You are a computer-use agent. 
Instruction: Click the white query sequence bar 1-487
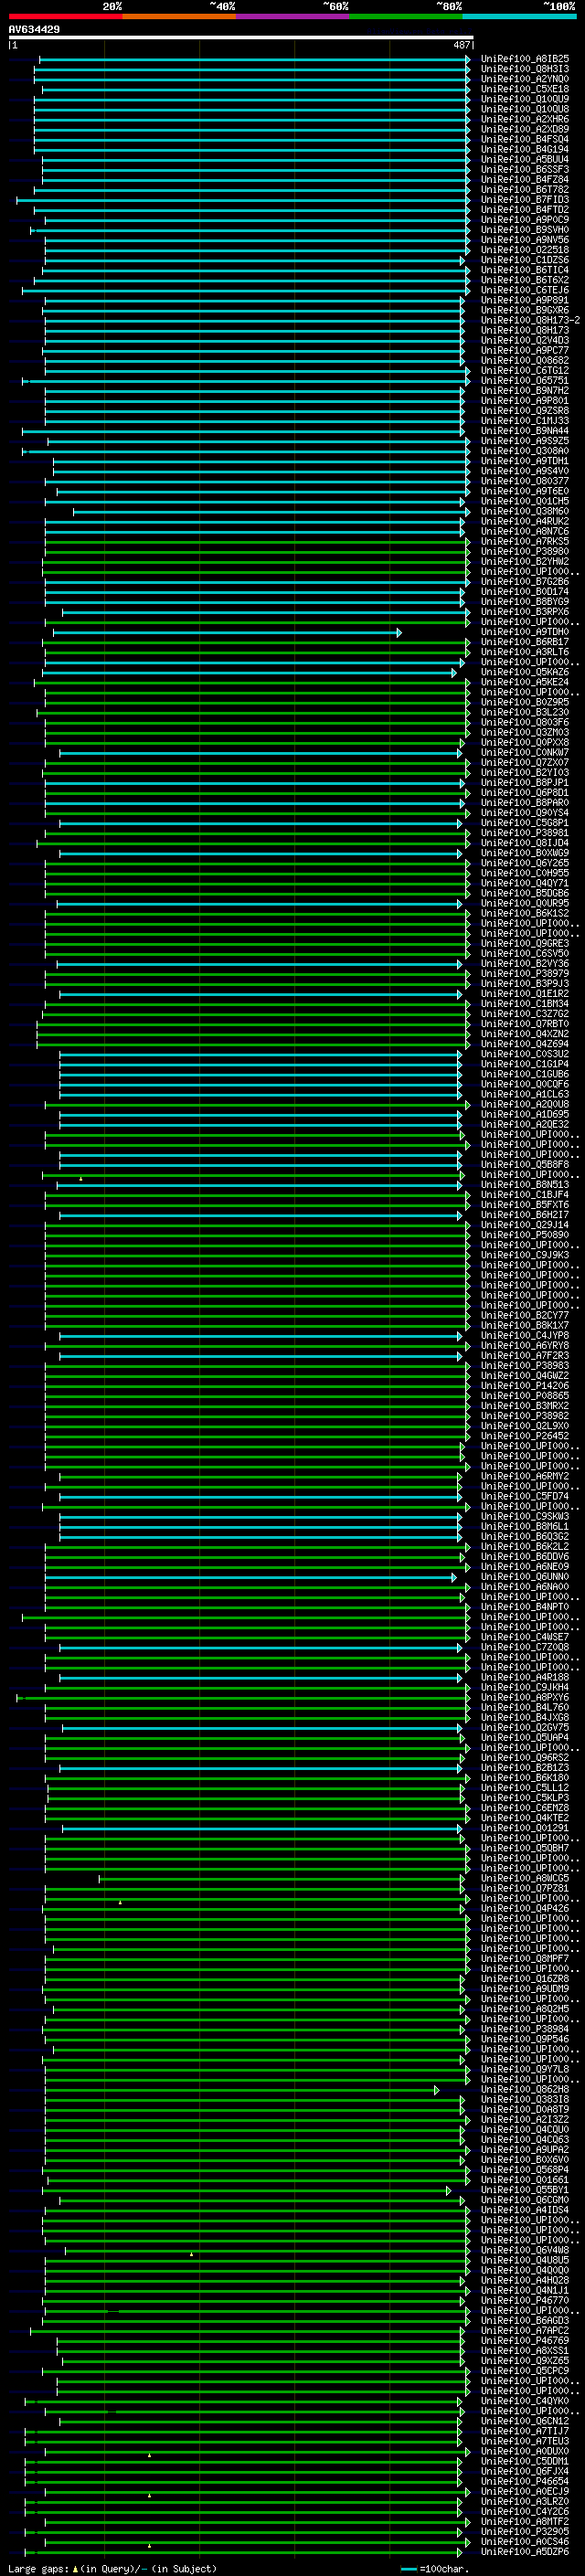(241, 38)
